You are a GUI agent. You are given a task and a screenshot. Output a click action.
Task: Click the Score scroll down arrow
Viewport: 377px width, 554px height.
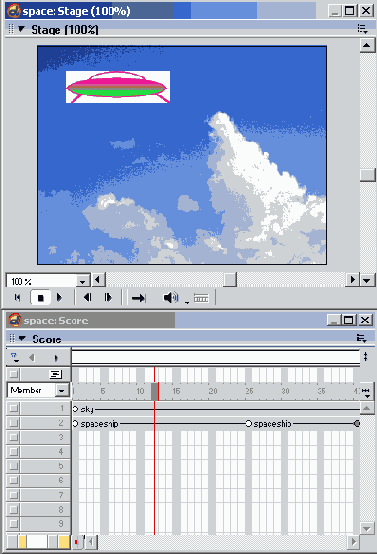click(366, 529)
